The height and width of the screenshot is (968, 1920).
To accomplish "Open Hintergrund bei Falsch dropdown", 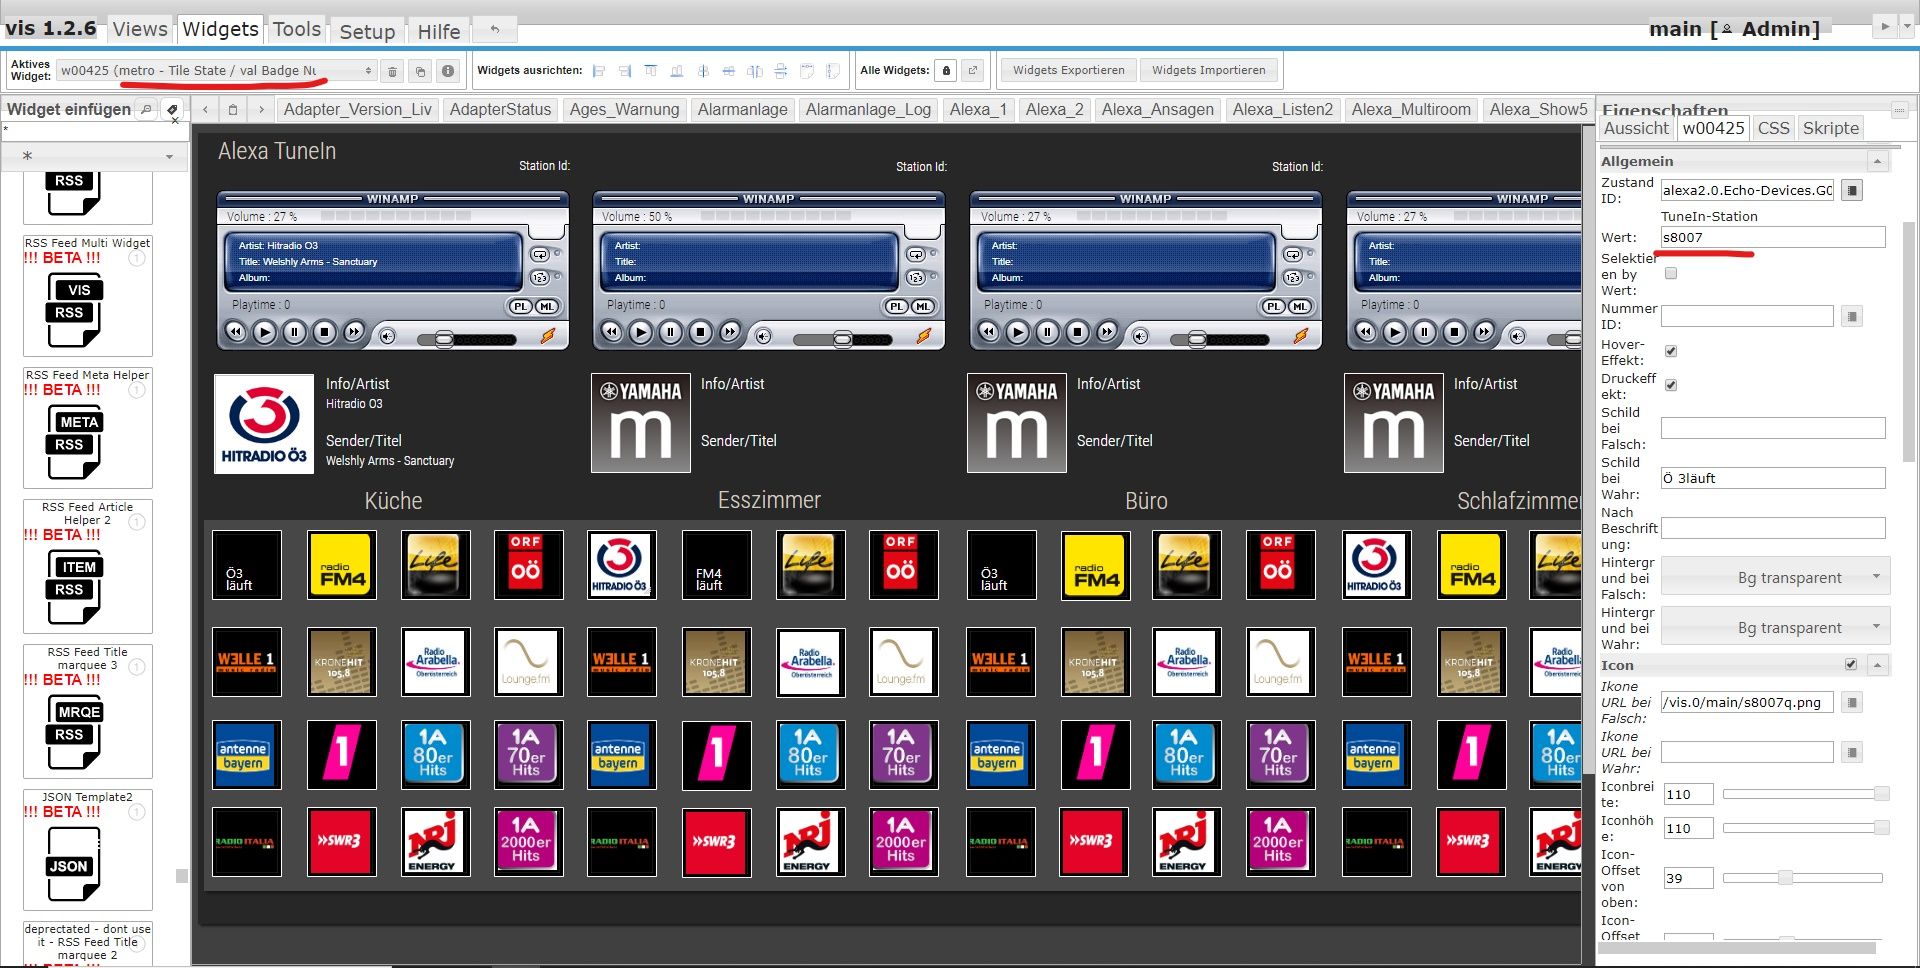I will pos(1775,578).
